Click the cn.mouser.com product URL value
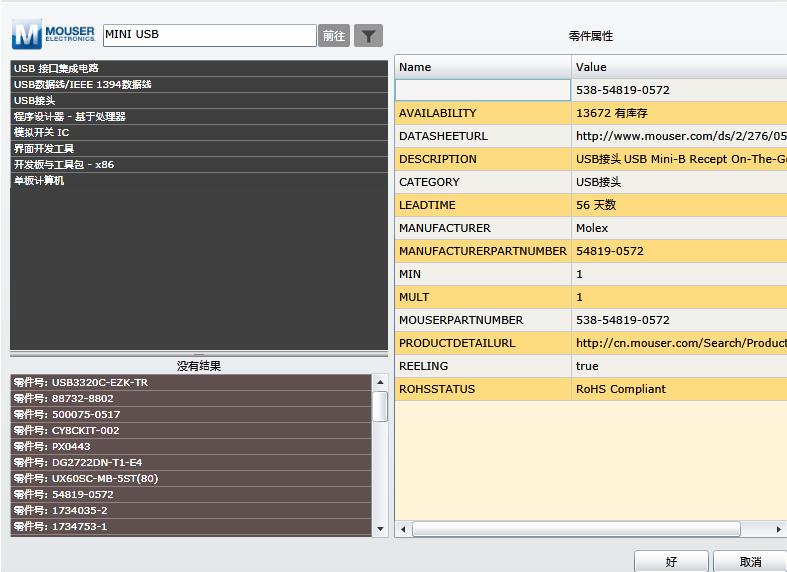Viewport: 787px width, 572px height. click(x=681, y=344)
